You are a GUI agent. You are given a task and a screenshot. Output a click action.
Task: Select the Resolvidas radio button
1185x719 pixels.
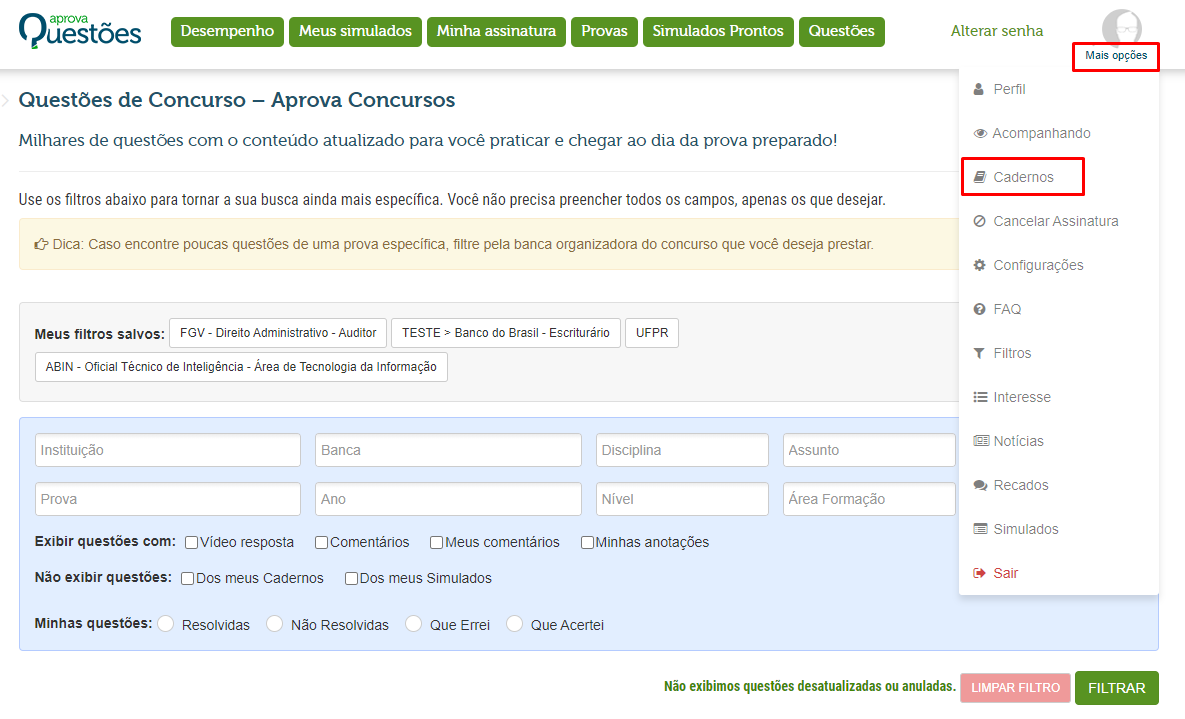click(165, 623)
